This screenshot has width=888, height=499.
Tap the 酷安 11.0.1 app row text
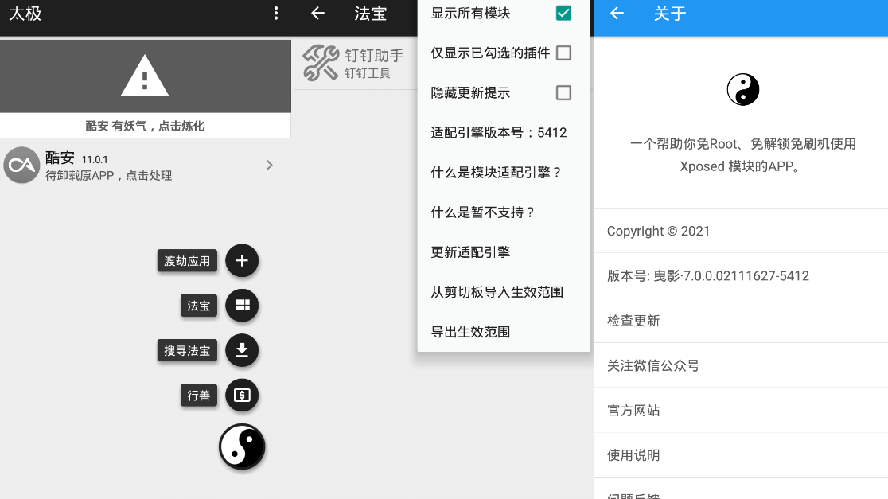click(108, 165)
